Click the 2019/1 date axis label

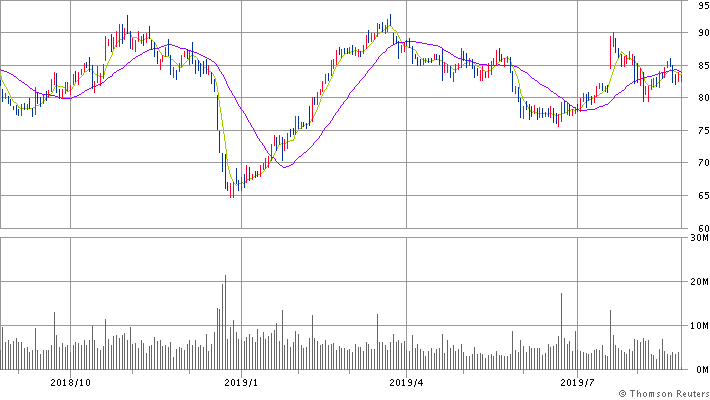pyautogui.click(x=241, y=383)
